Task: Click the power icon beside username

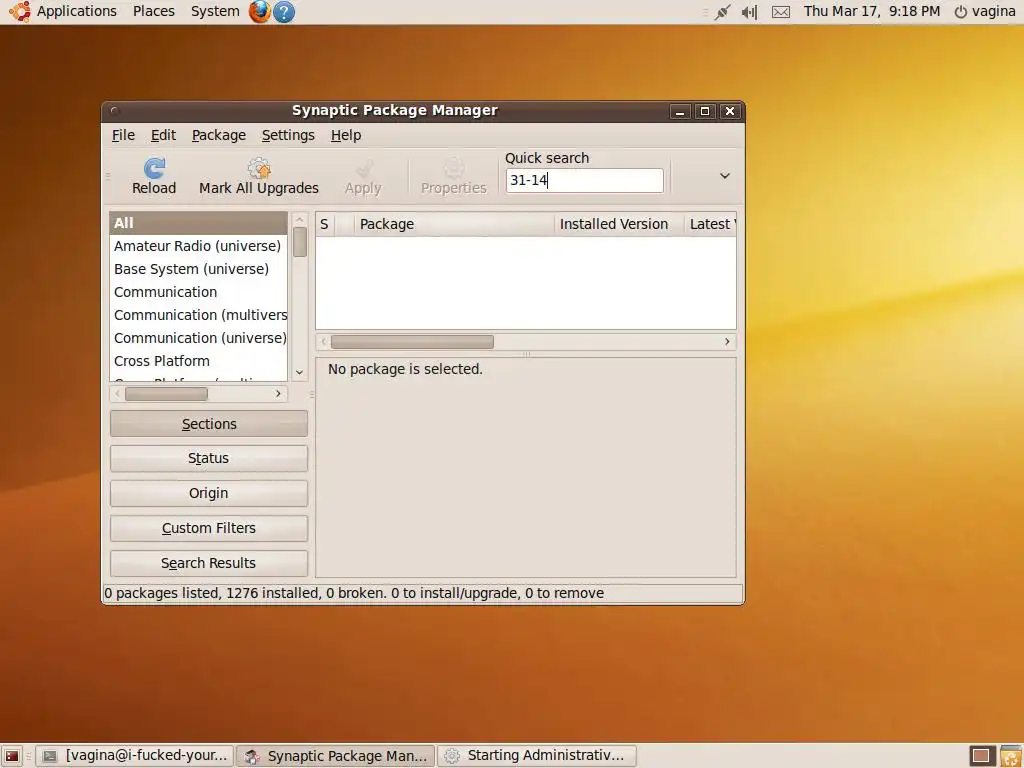Action: tap(960, 12)
